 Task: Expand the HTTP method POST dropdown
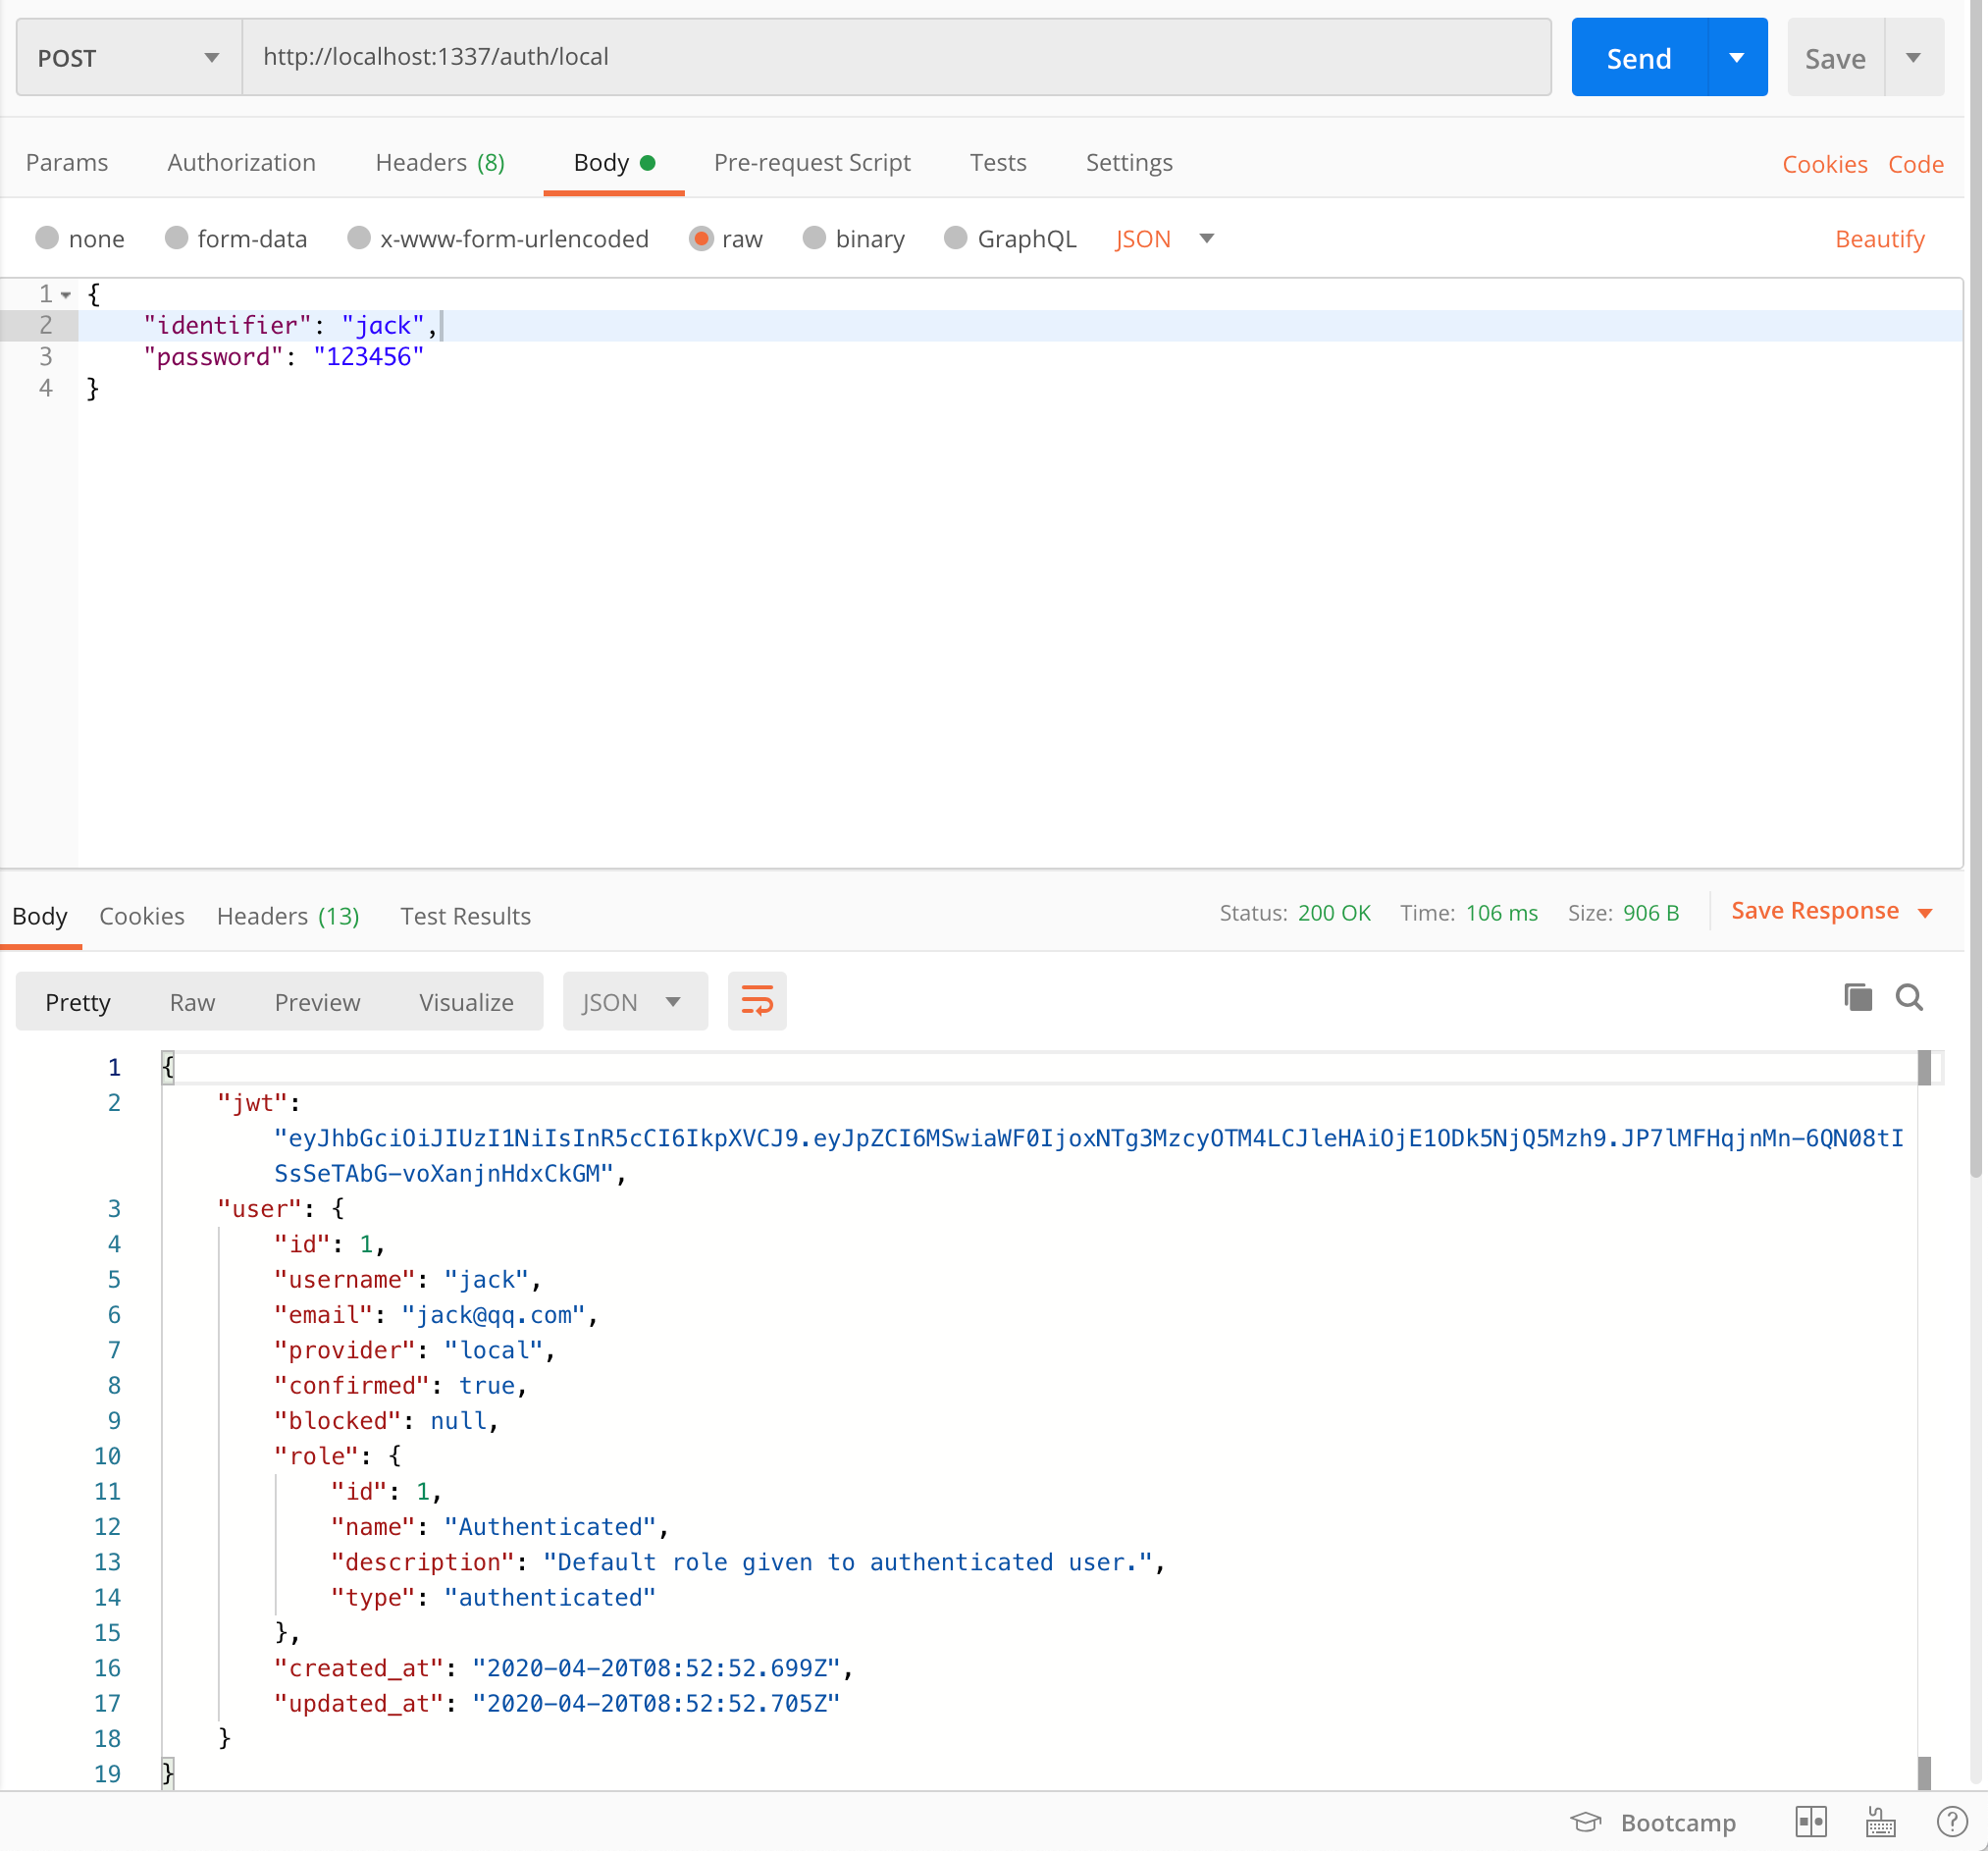pos(207,56)
